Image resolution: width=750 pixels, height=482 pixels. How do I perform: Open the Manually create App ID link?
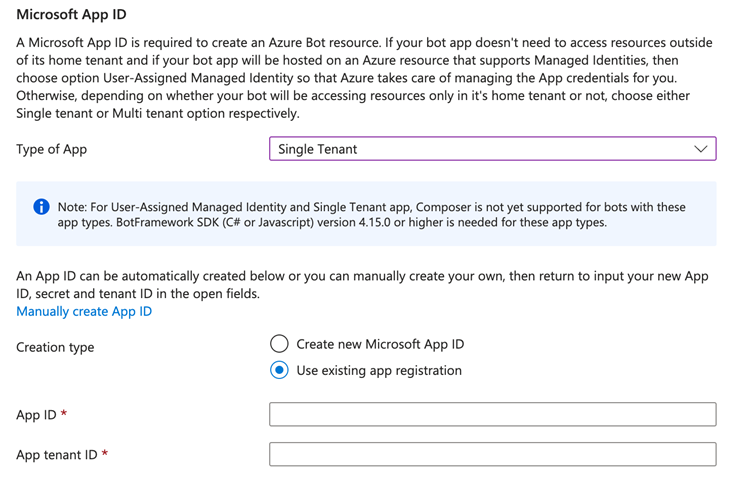coord(84,311)
